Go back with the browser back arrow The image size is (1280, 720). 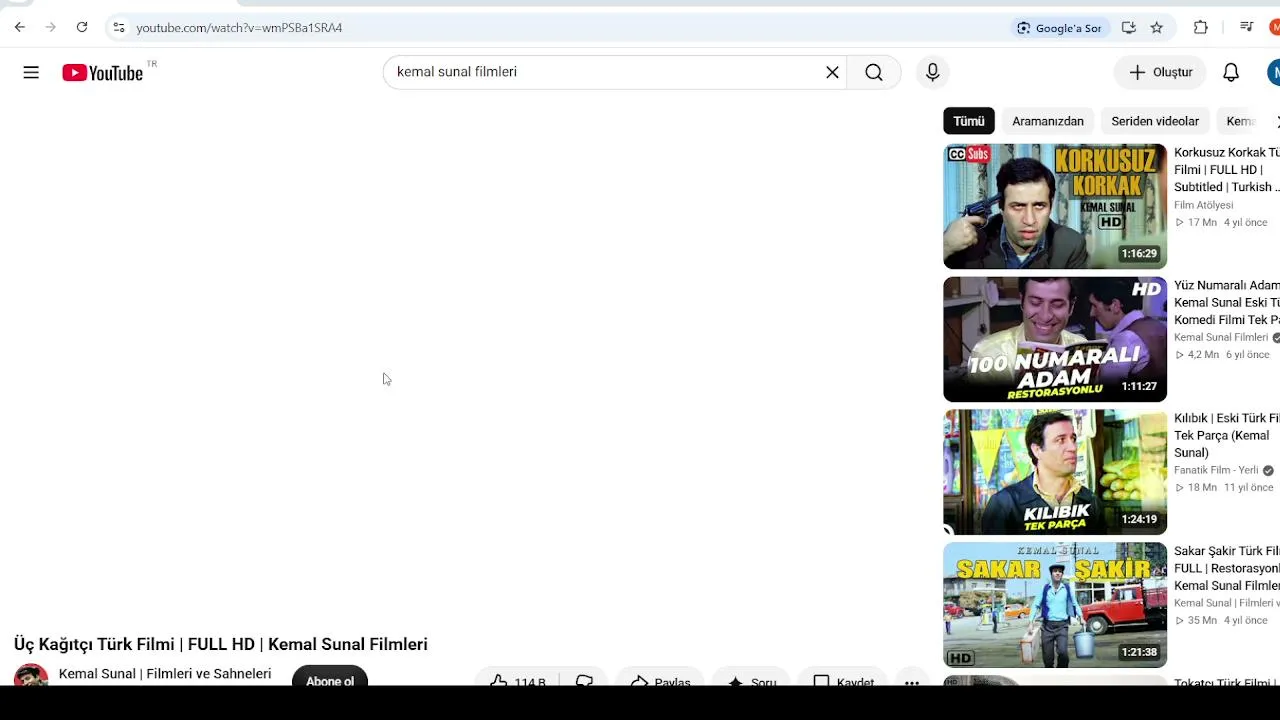click(20, 27)
